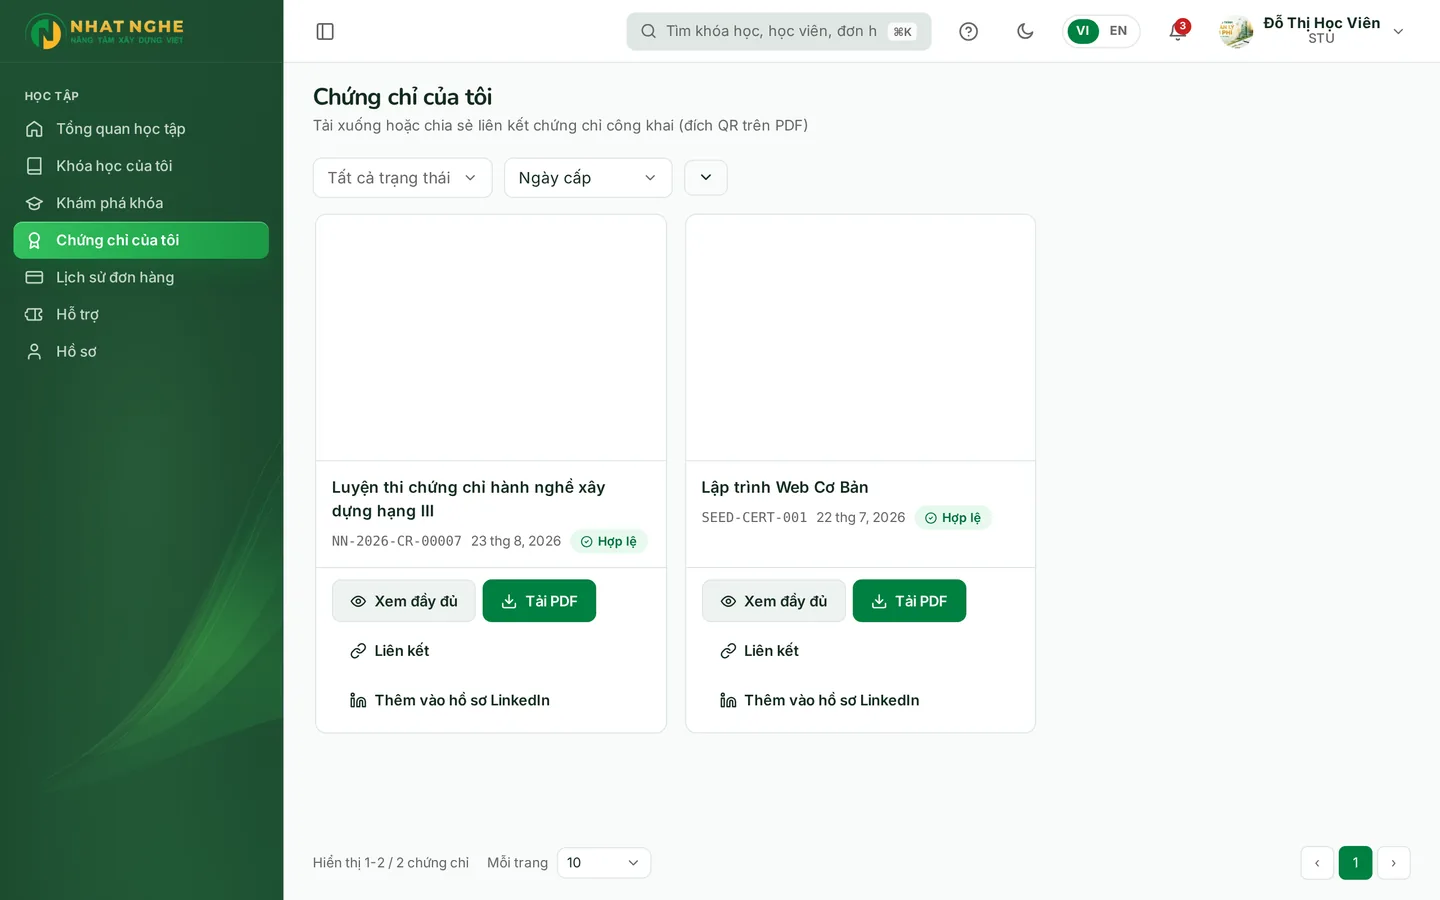Click the ticket icon beside Hỗ trợ
This screenshot has height=900, width=1440.
(34, 314)
